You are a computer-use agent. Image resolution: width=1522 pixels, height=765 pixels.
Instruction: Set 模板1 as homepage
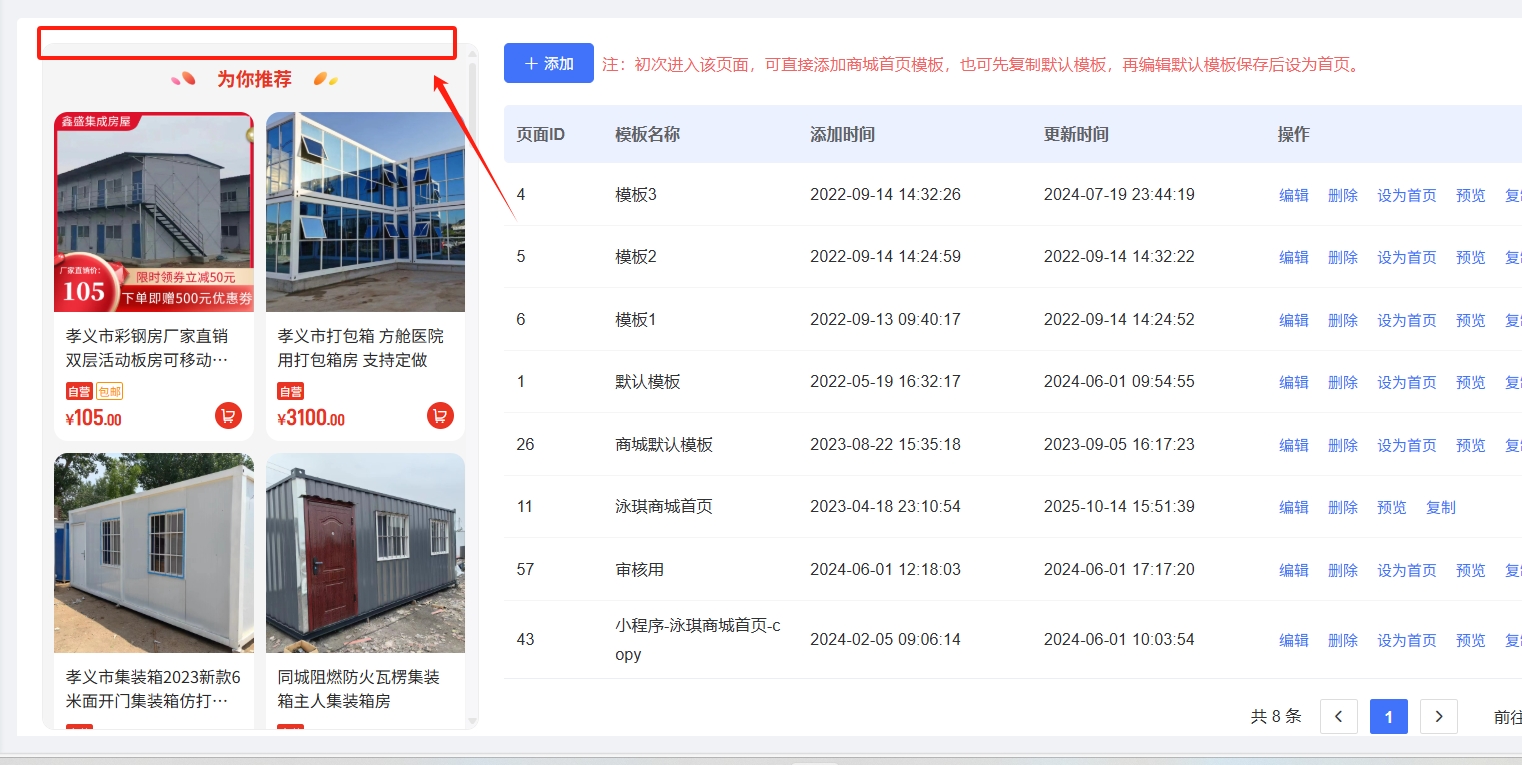click(1406, 320)
